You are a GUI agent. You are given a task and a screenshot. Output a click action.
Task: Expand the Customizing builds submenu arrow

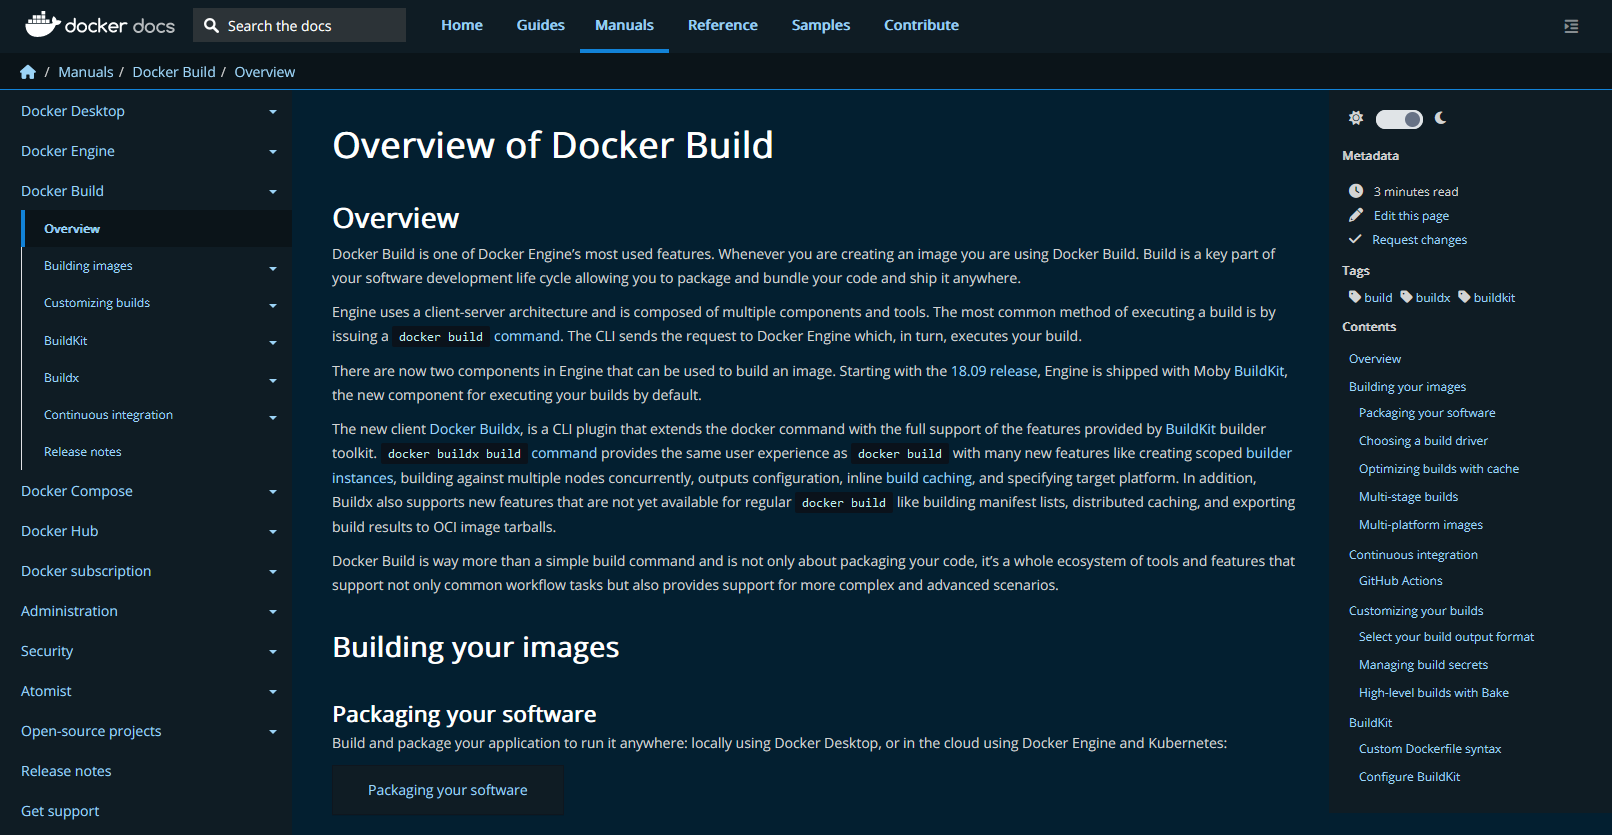(x=272, y=306)
